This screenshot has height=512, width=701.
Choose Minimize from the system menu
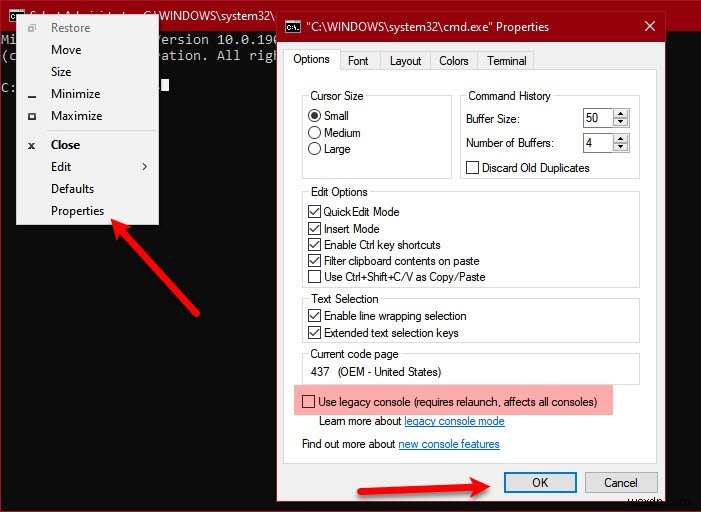[x=88, y=93]
